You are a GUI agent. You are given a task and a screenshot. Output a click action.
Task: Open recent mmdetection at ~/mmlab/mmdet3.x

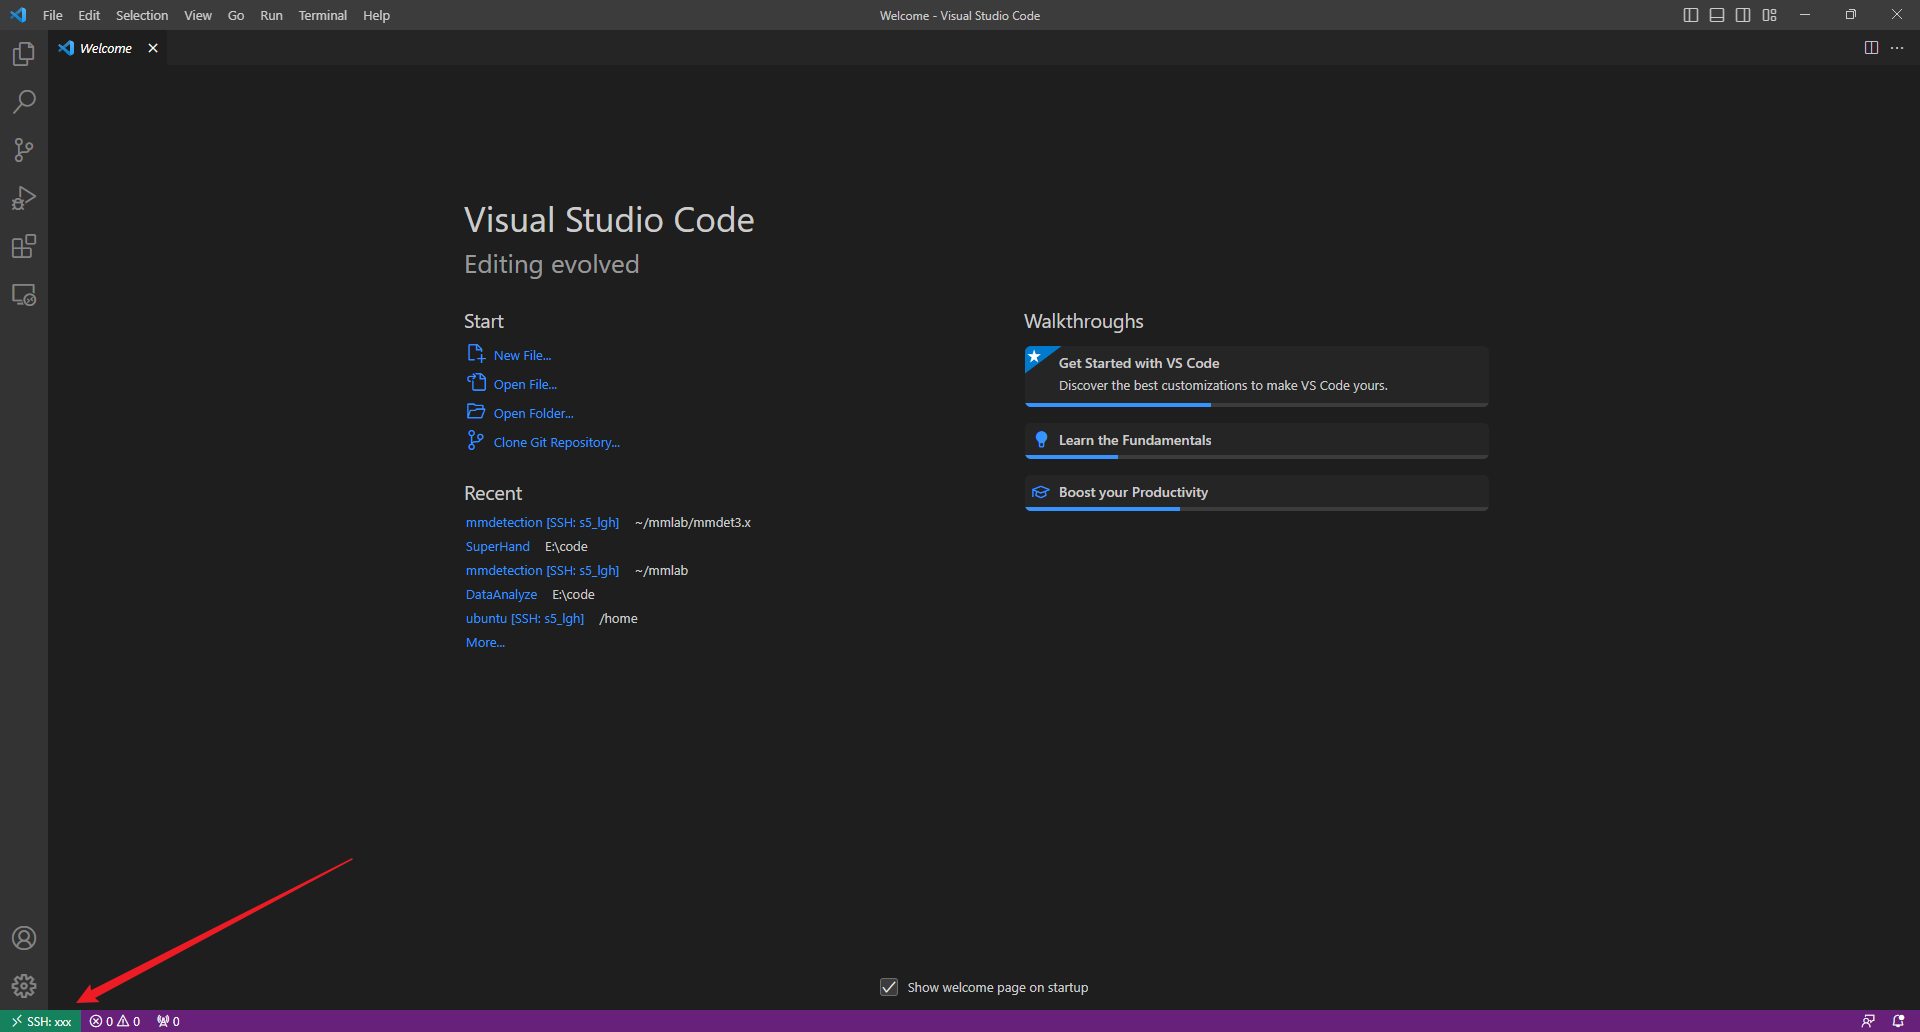(x=542, y=522)
